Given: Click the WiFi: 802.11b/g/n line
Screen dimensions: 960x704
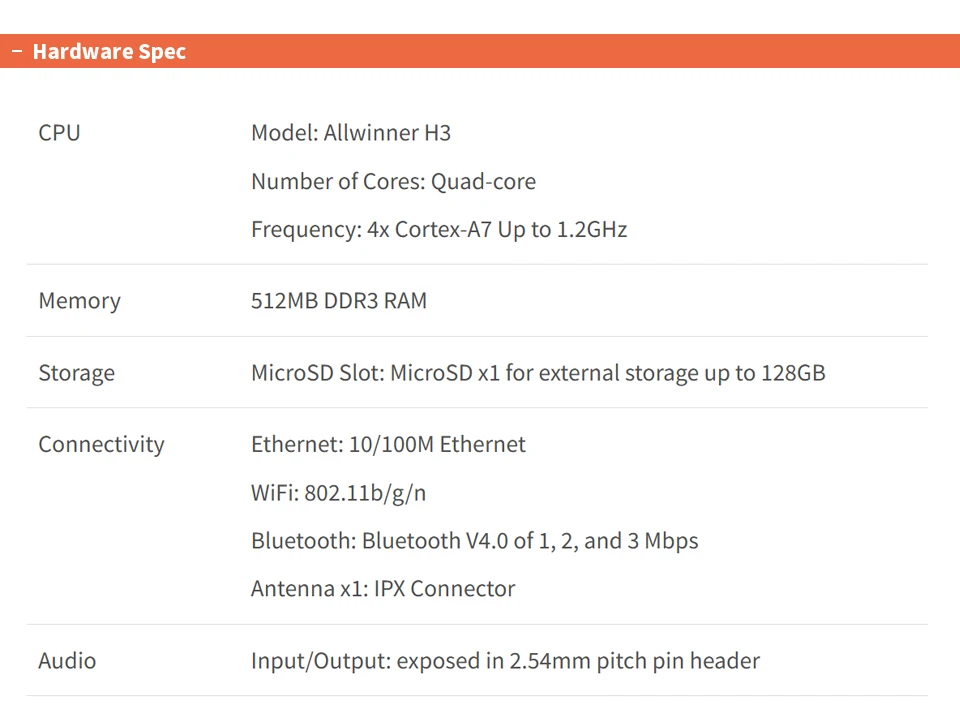Looking at the screenshot, I should pos(338,493).
